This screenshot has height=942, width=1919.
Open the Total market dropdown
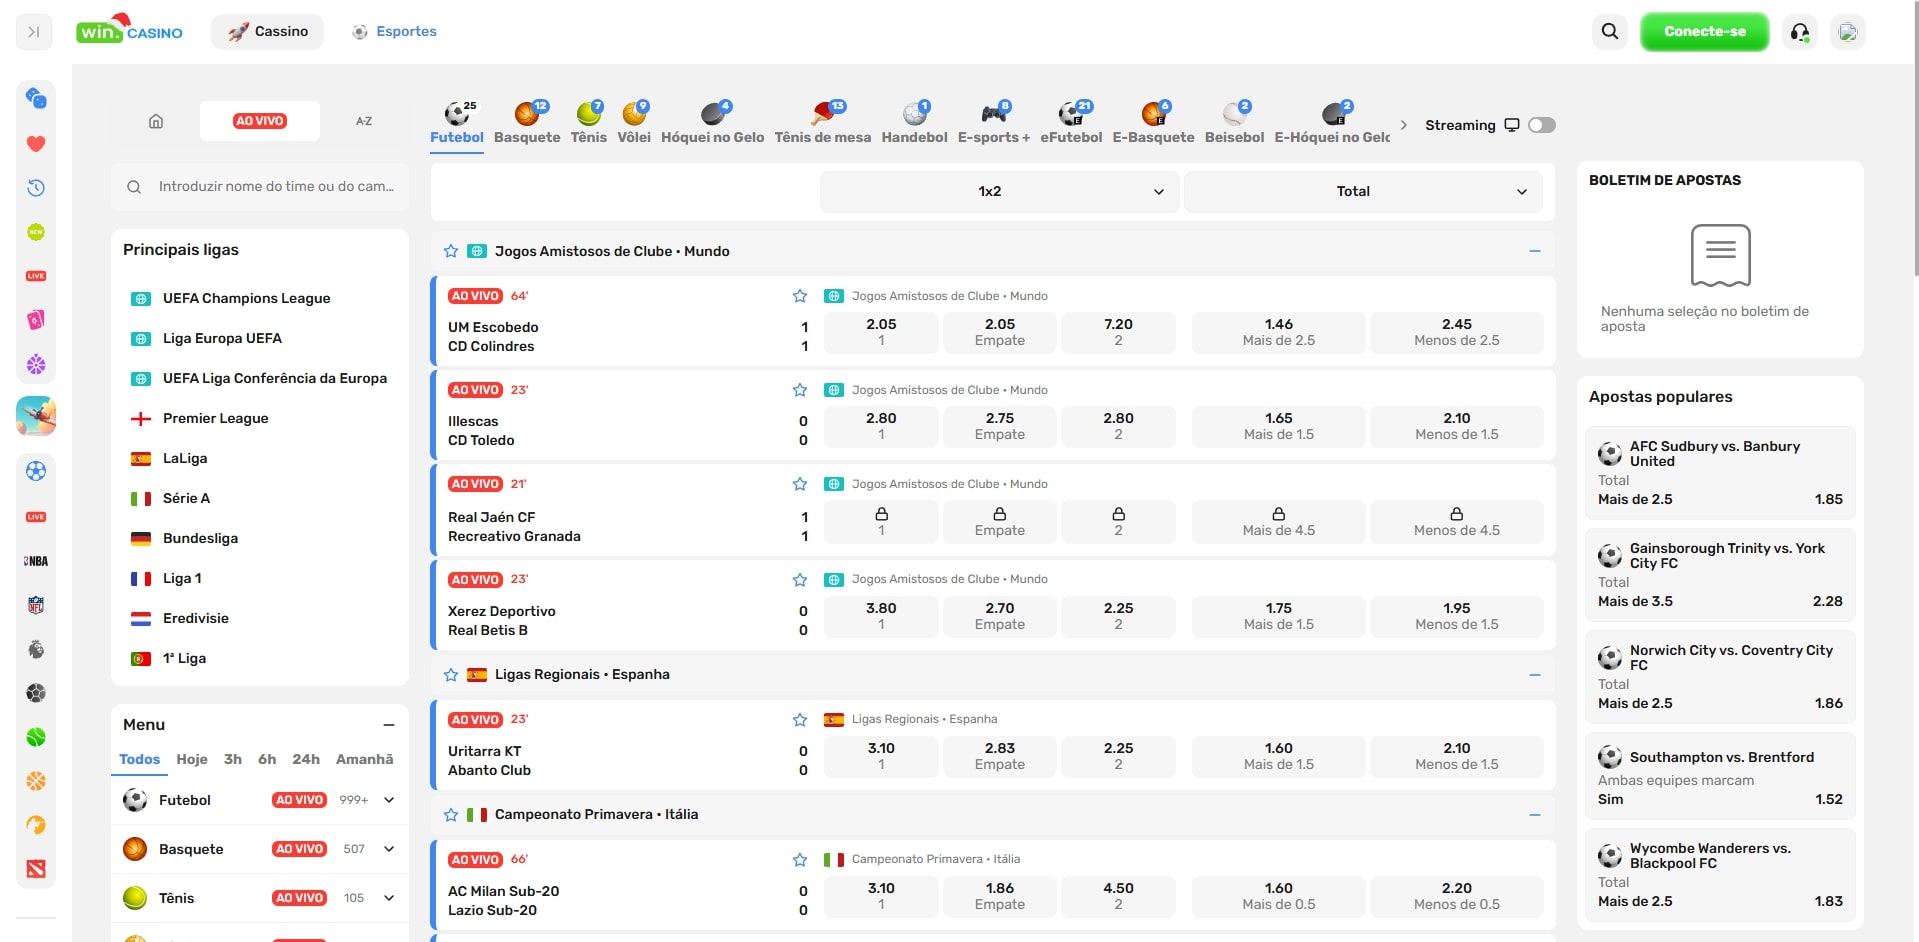[1362, 191]
